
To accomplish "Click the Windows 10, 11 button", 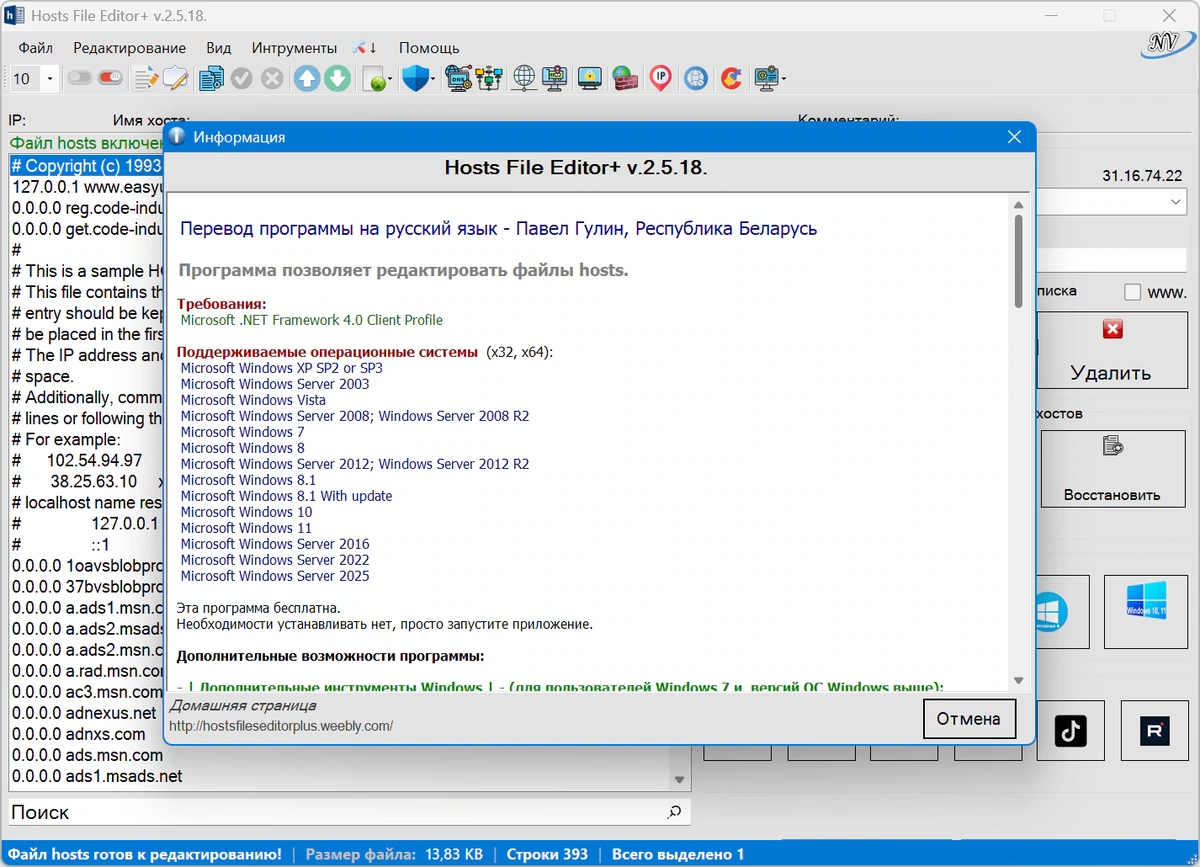I will click(1146, 611).
